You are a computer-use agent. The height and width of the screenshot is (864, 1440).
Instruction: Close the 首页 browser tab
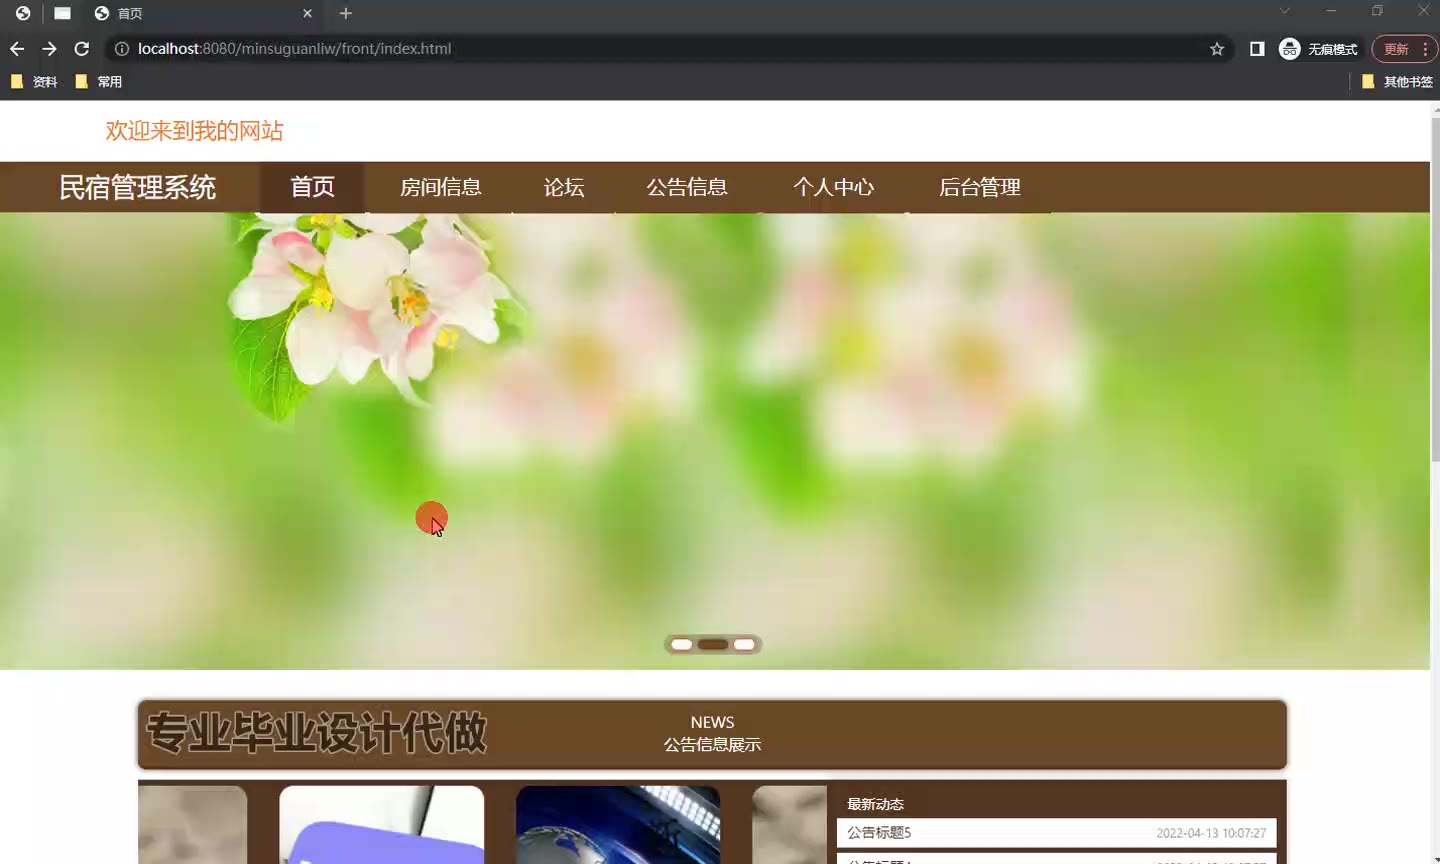(x=307, y=13)
